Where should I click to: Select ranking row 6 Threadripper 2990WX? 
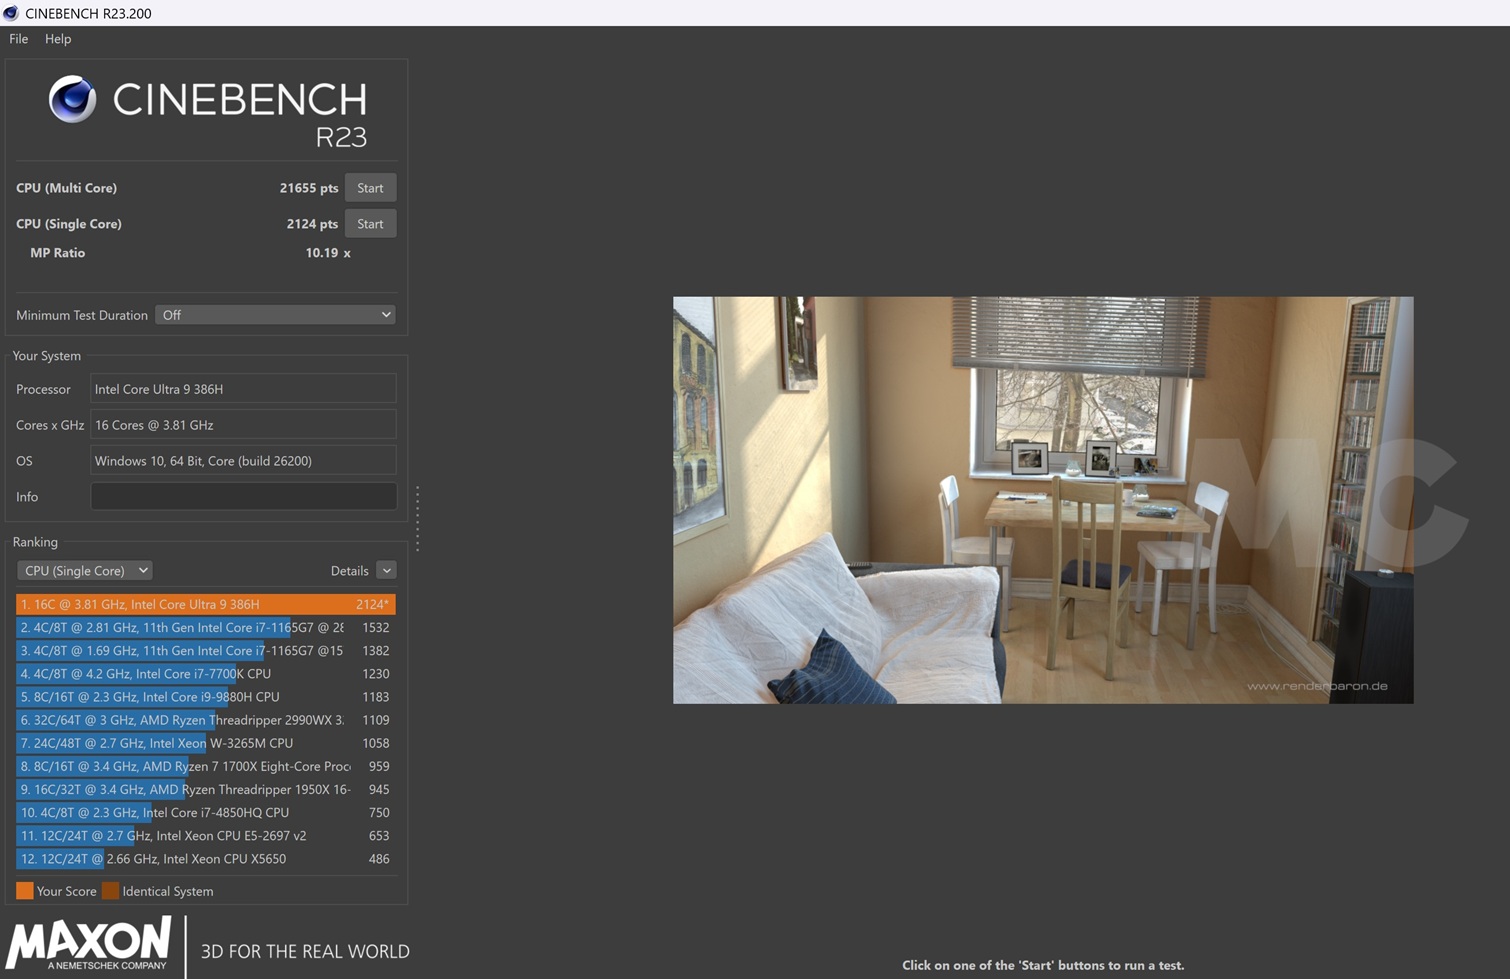206,720
